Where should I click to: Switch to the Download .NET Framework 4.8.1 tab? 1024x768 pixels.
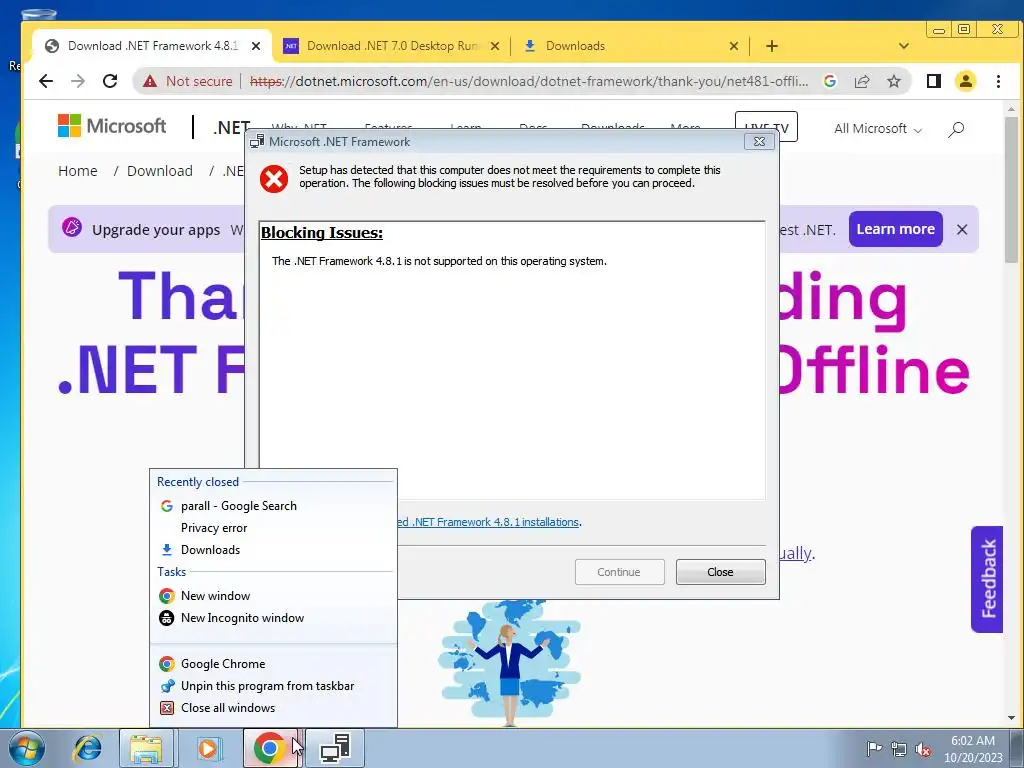[152, 46]
